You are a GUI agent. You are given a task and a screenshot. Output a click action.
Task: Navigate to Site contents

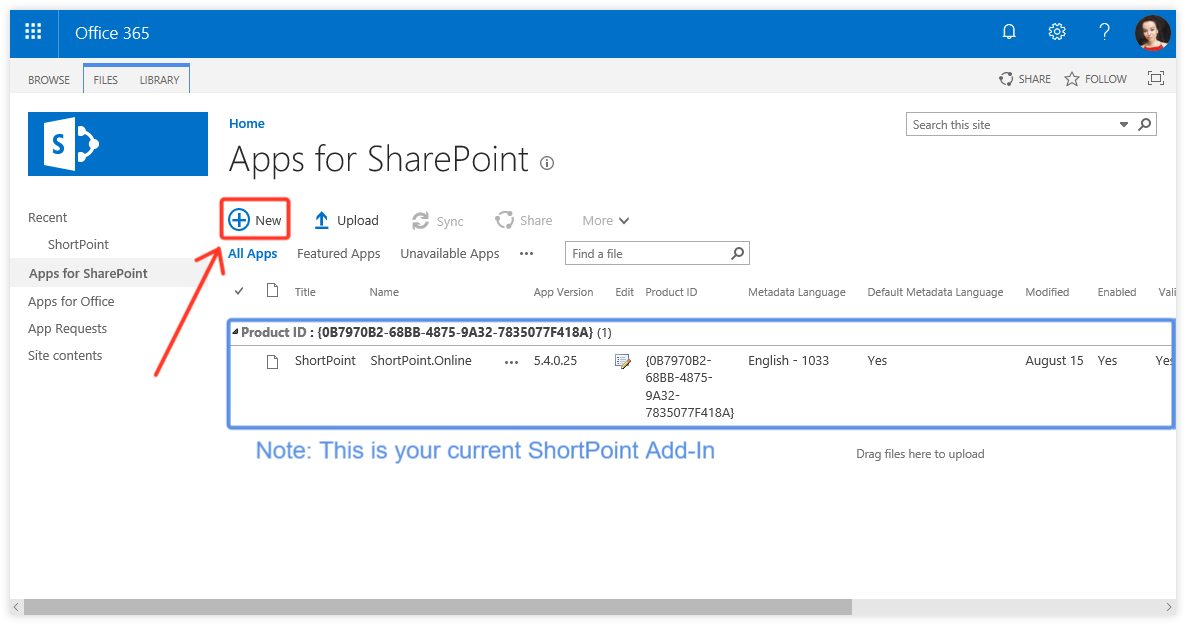click(65, 355)
